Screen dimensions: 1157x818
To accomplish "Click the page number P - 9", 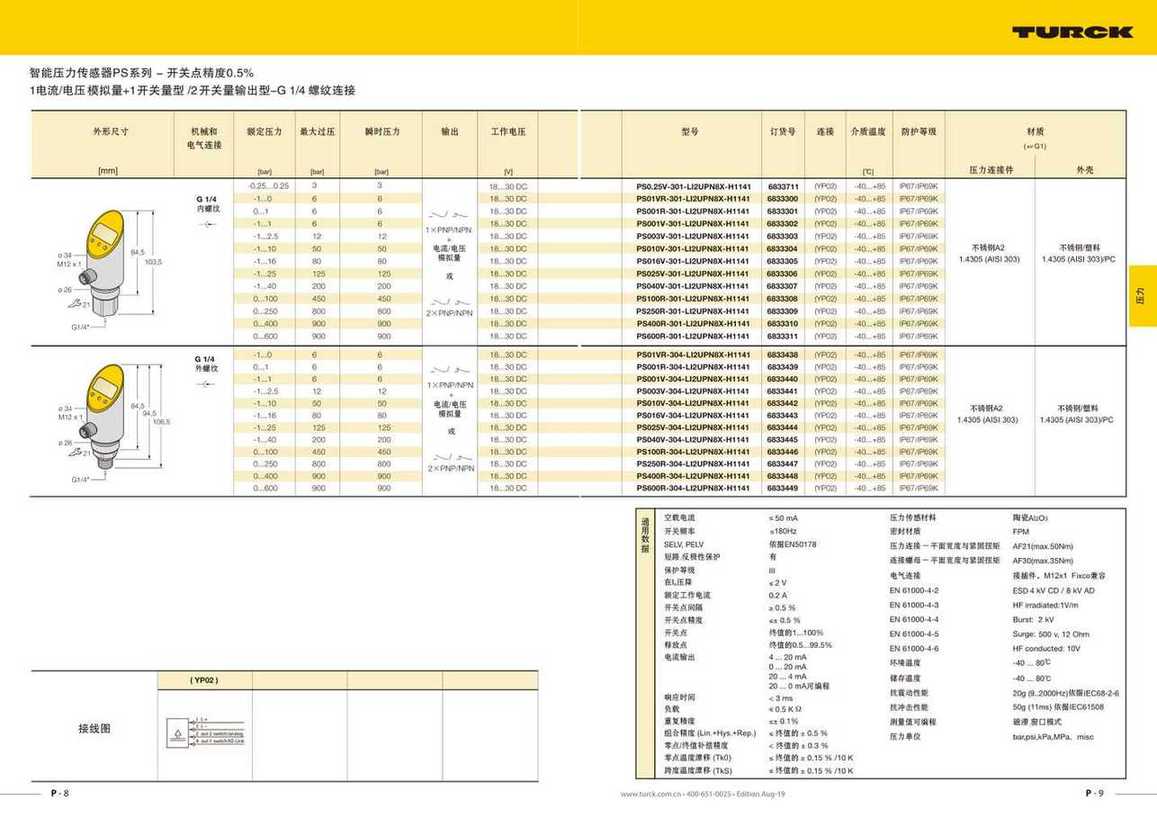I will (1094, 793).
